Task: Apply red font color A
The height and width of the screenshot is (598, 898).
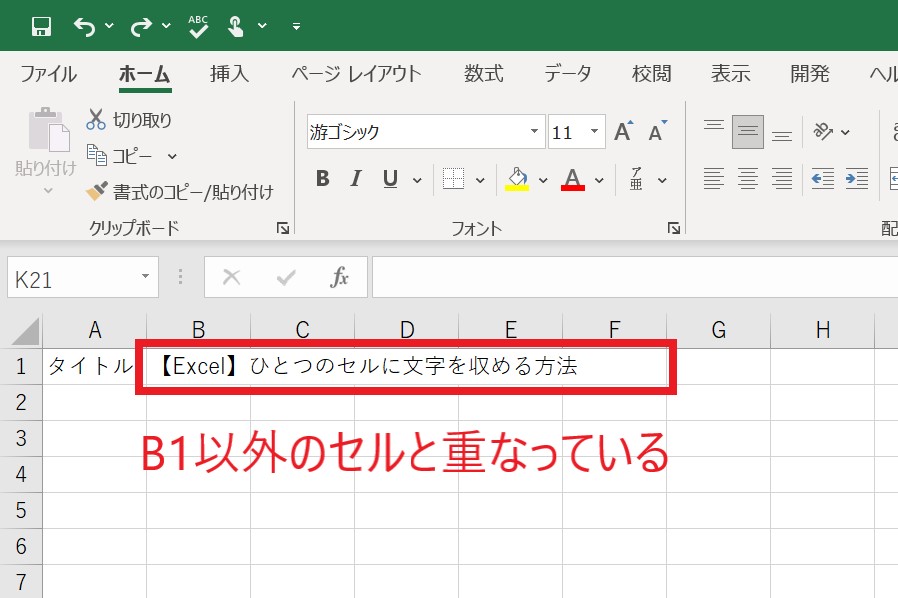Action: pos(573,179)
